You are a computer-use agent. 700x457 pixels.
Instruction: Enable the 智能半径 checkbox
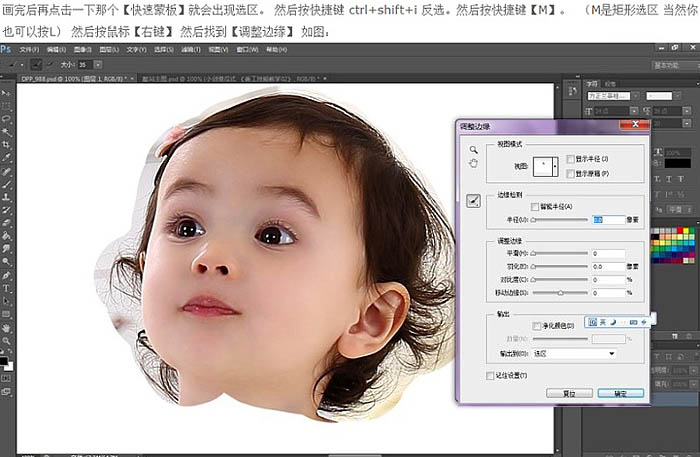click(536, 206)
